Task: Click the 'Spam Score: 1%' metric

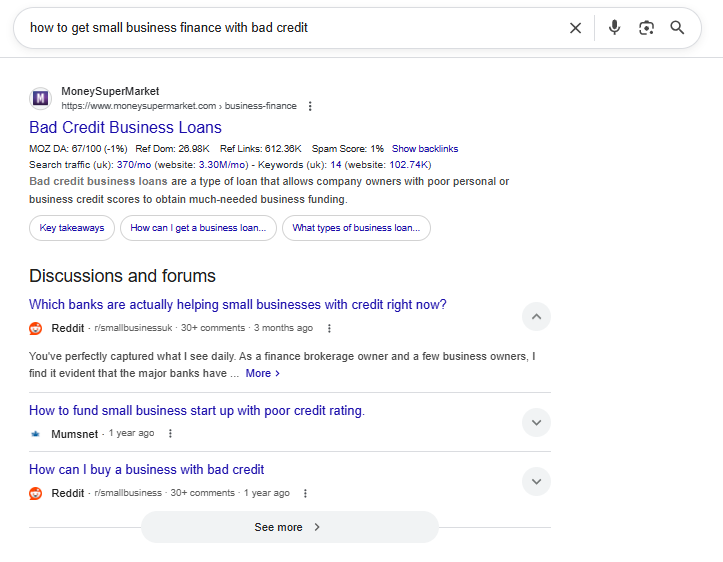Action: [348, 148]
